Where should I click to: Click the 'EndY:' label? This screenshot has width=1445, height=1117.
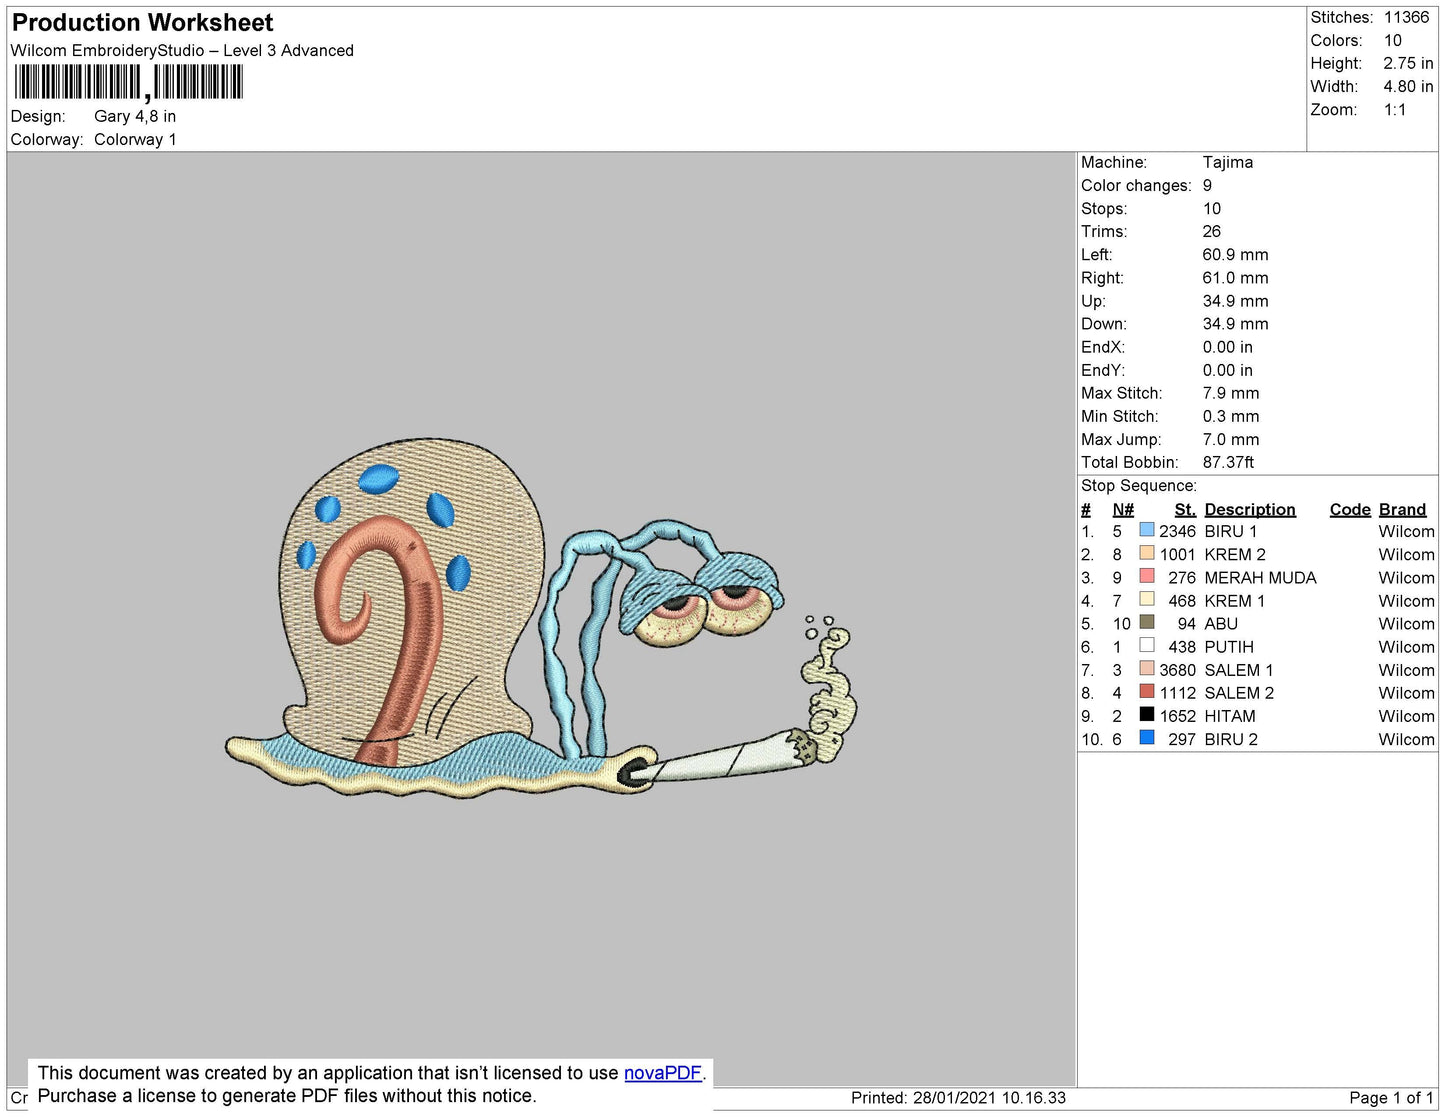(1103, 370)
